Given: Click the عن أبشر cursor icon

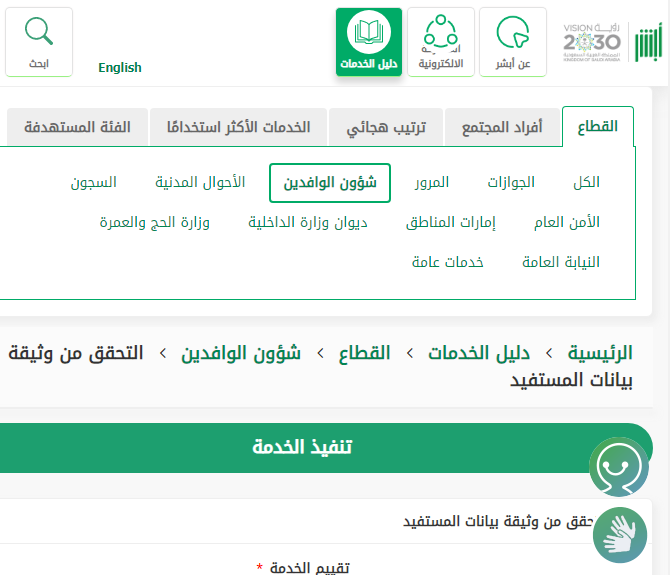Looking at the screenshot, I should [512, 33].
